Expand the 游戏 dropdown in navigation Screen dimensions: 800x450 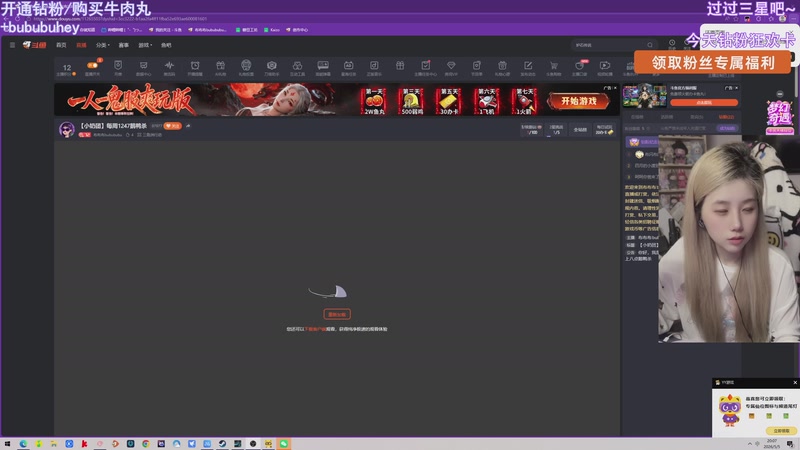145,45
